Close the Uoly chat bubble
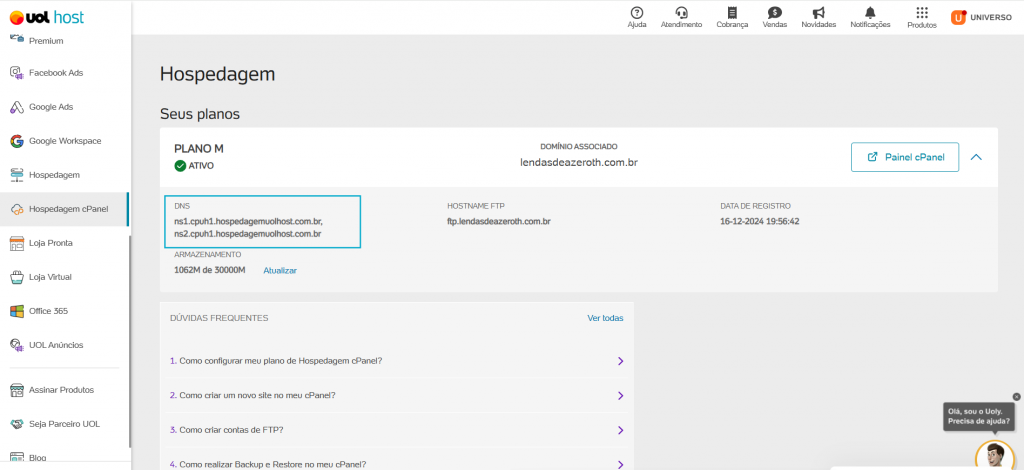Image resolution: width=1024 pixels, height=470 pixels. tap(1016, 396)
